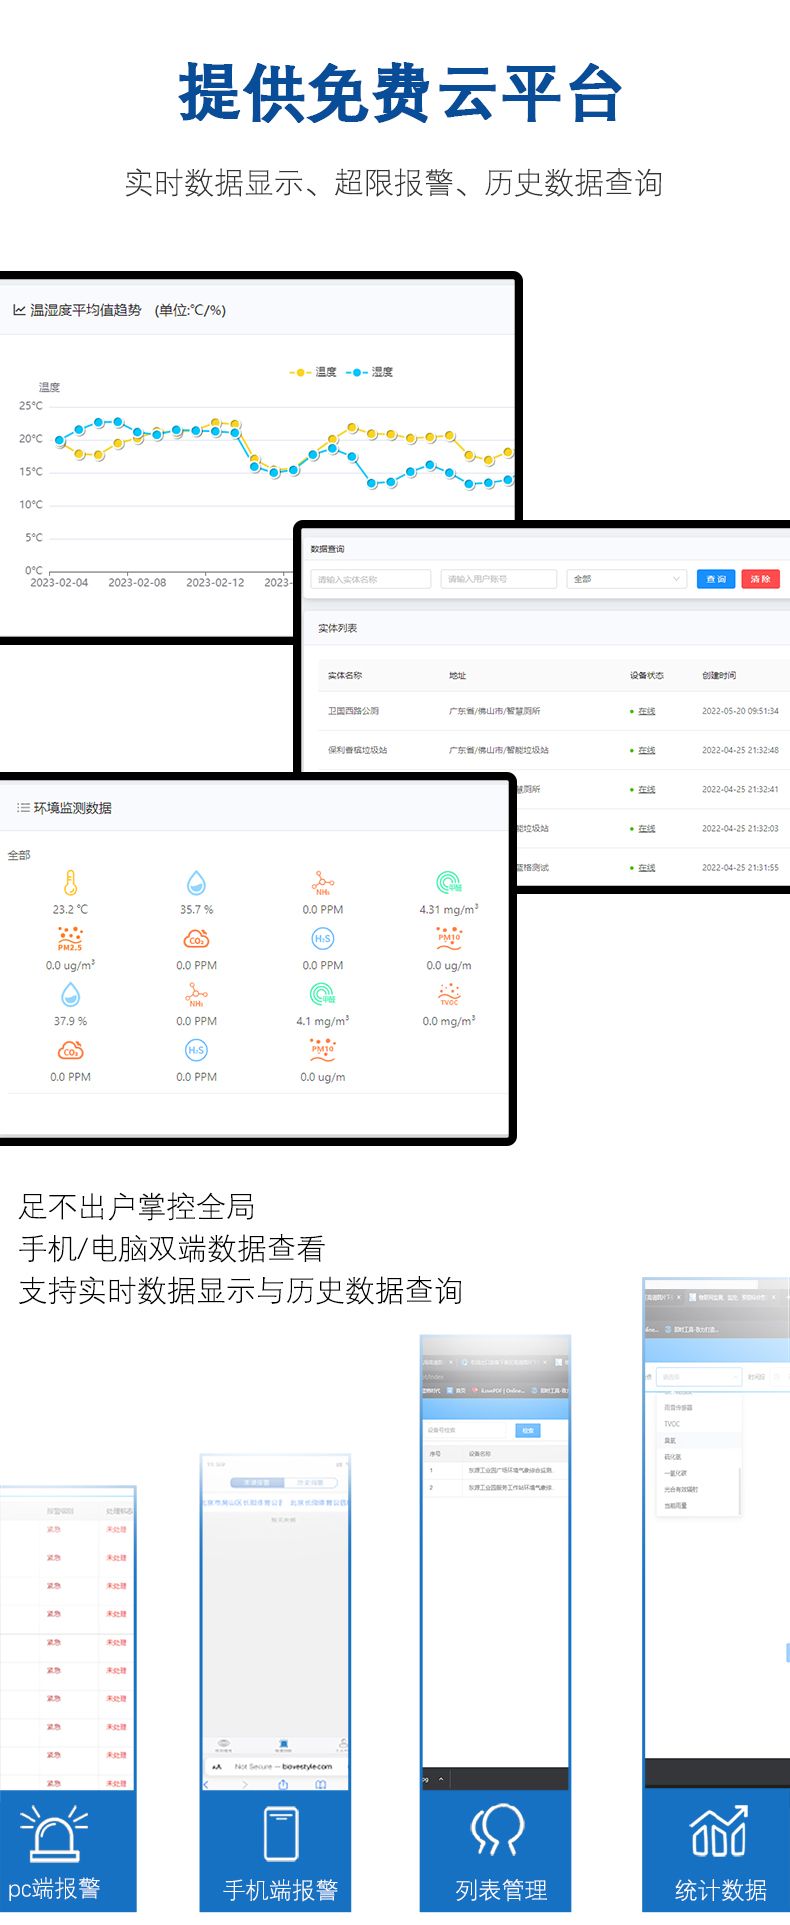Click the TVOC sensor icon

point(449,995)
